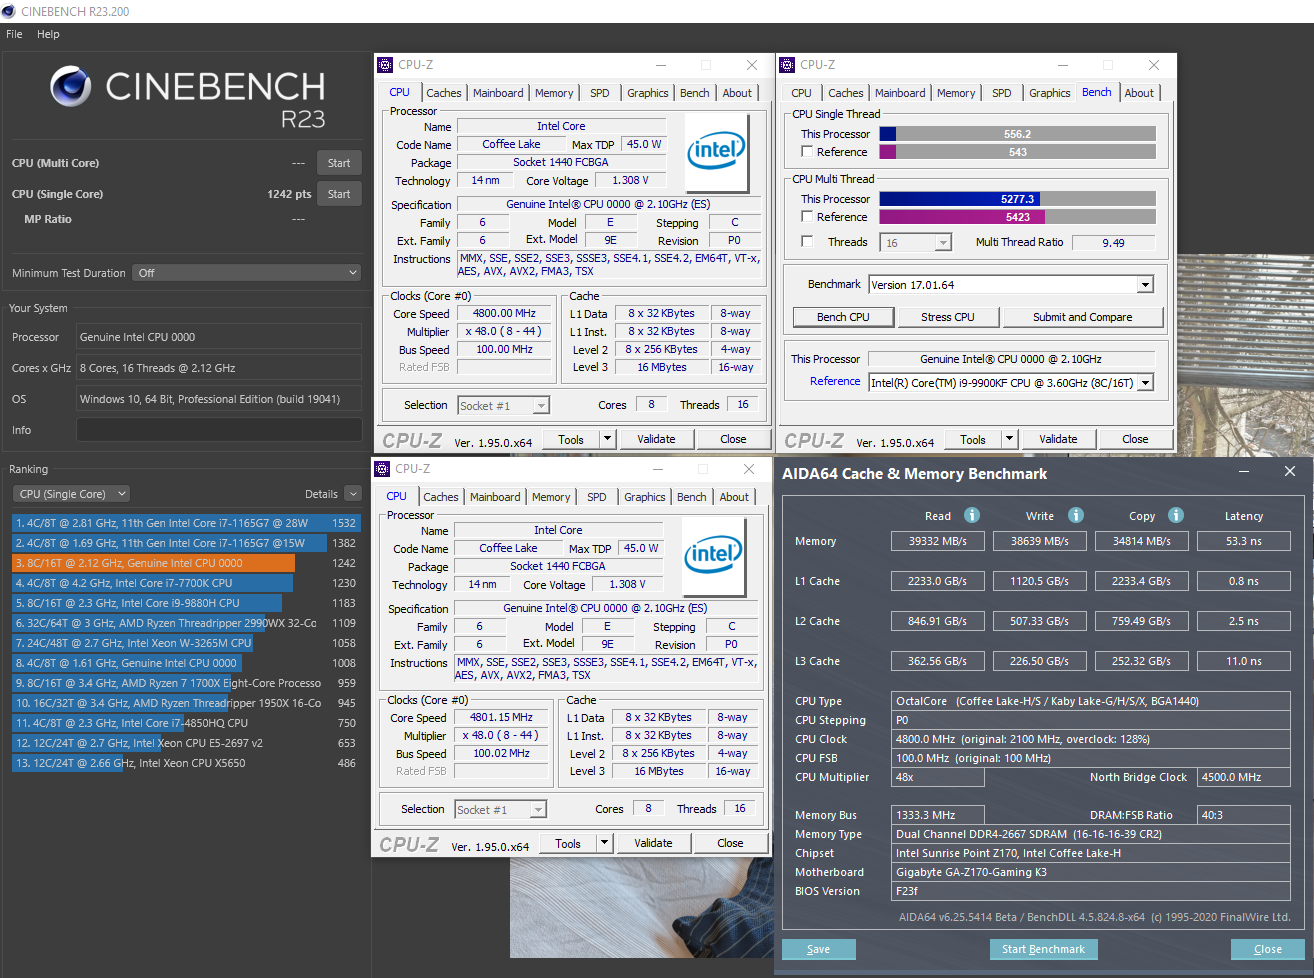This screenshot has height=978, width=1314.
Task: Click the Cinebench Info text field
Action: [219, 430]
